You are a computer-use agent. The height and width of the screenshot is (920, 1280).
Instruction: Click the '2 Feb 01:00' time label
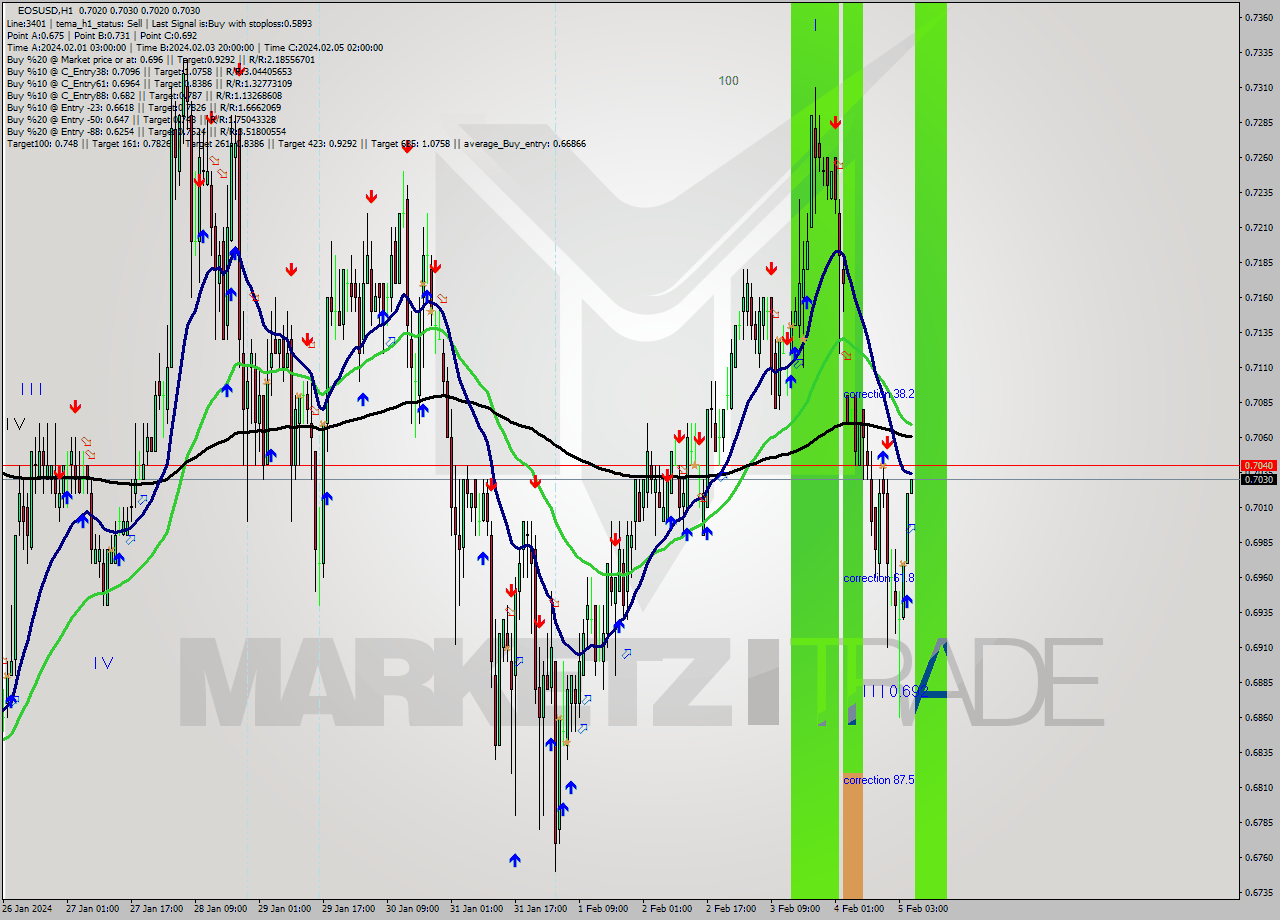pos(667,909)
